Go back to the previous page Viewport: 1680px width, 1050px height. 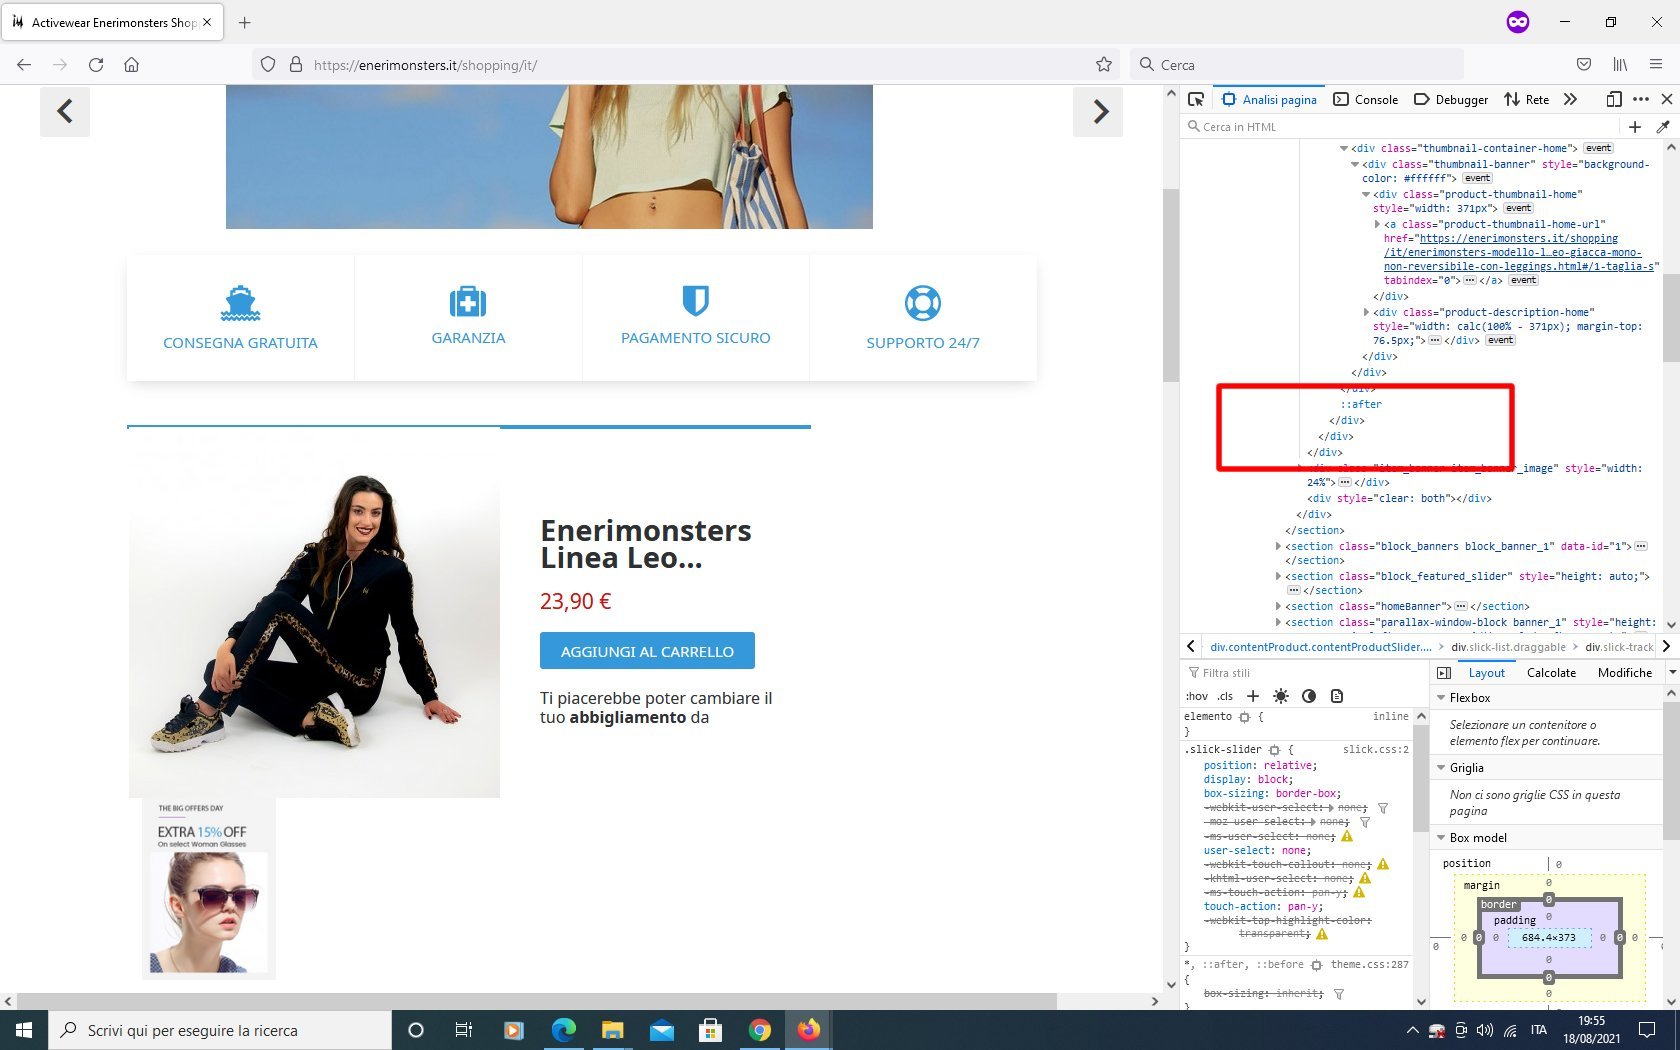[x=24, y=65]
